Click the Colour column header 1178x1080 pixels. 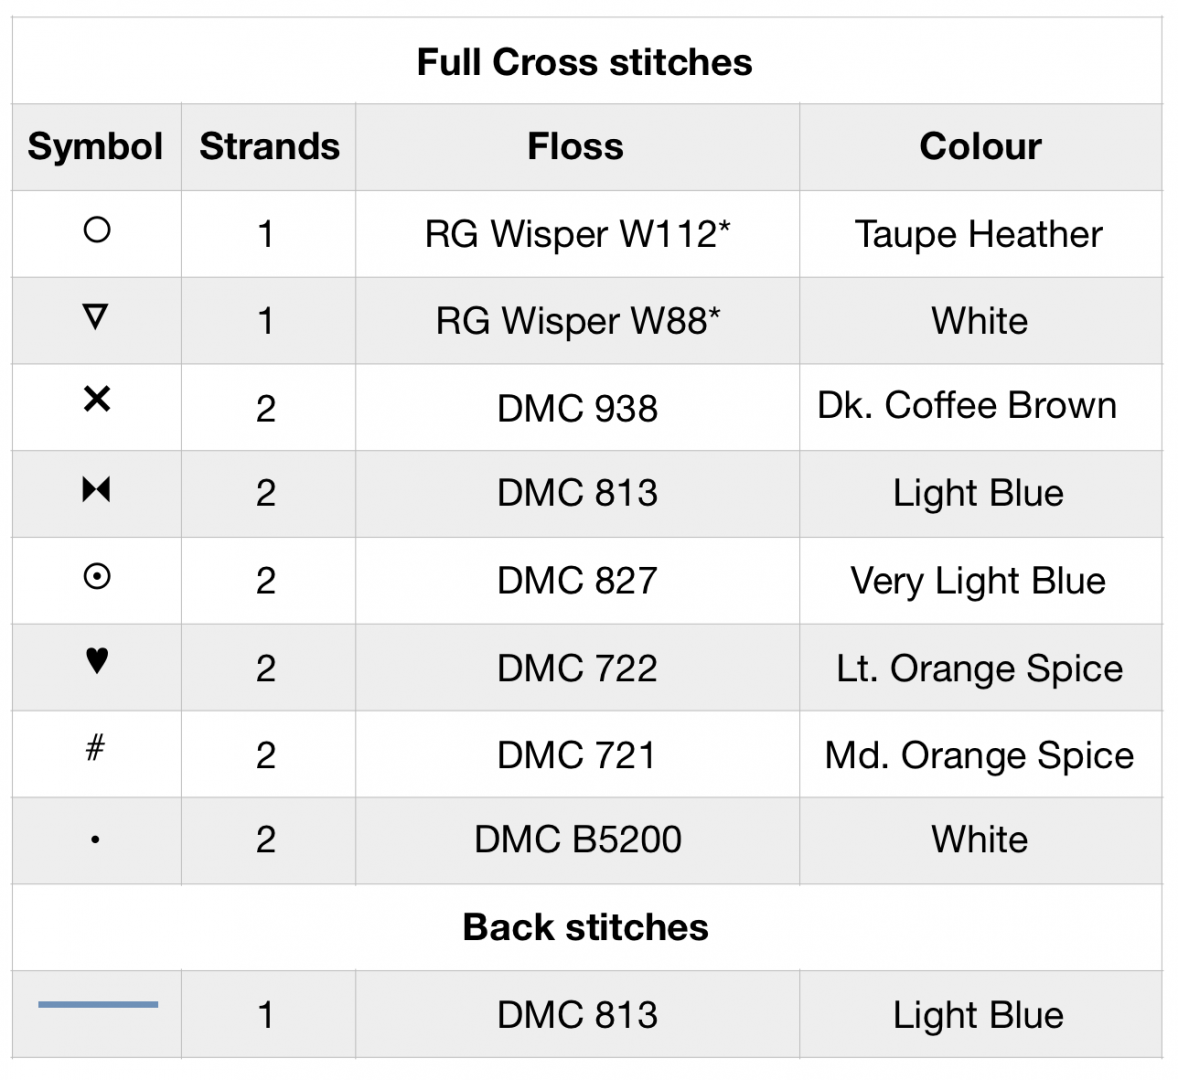[x=980, y=147]
